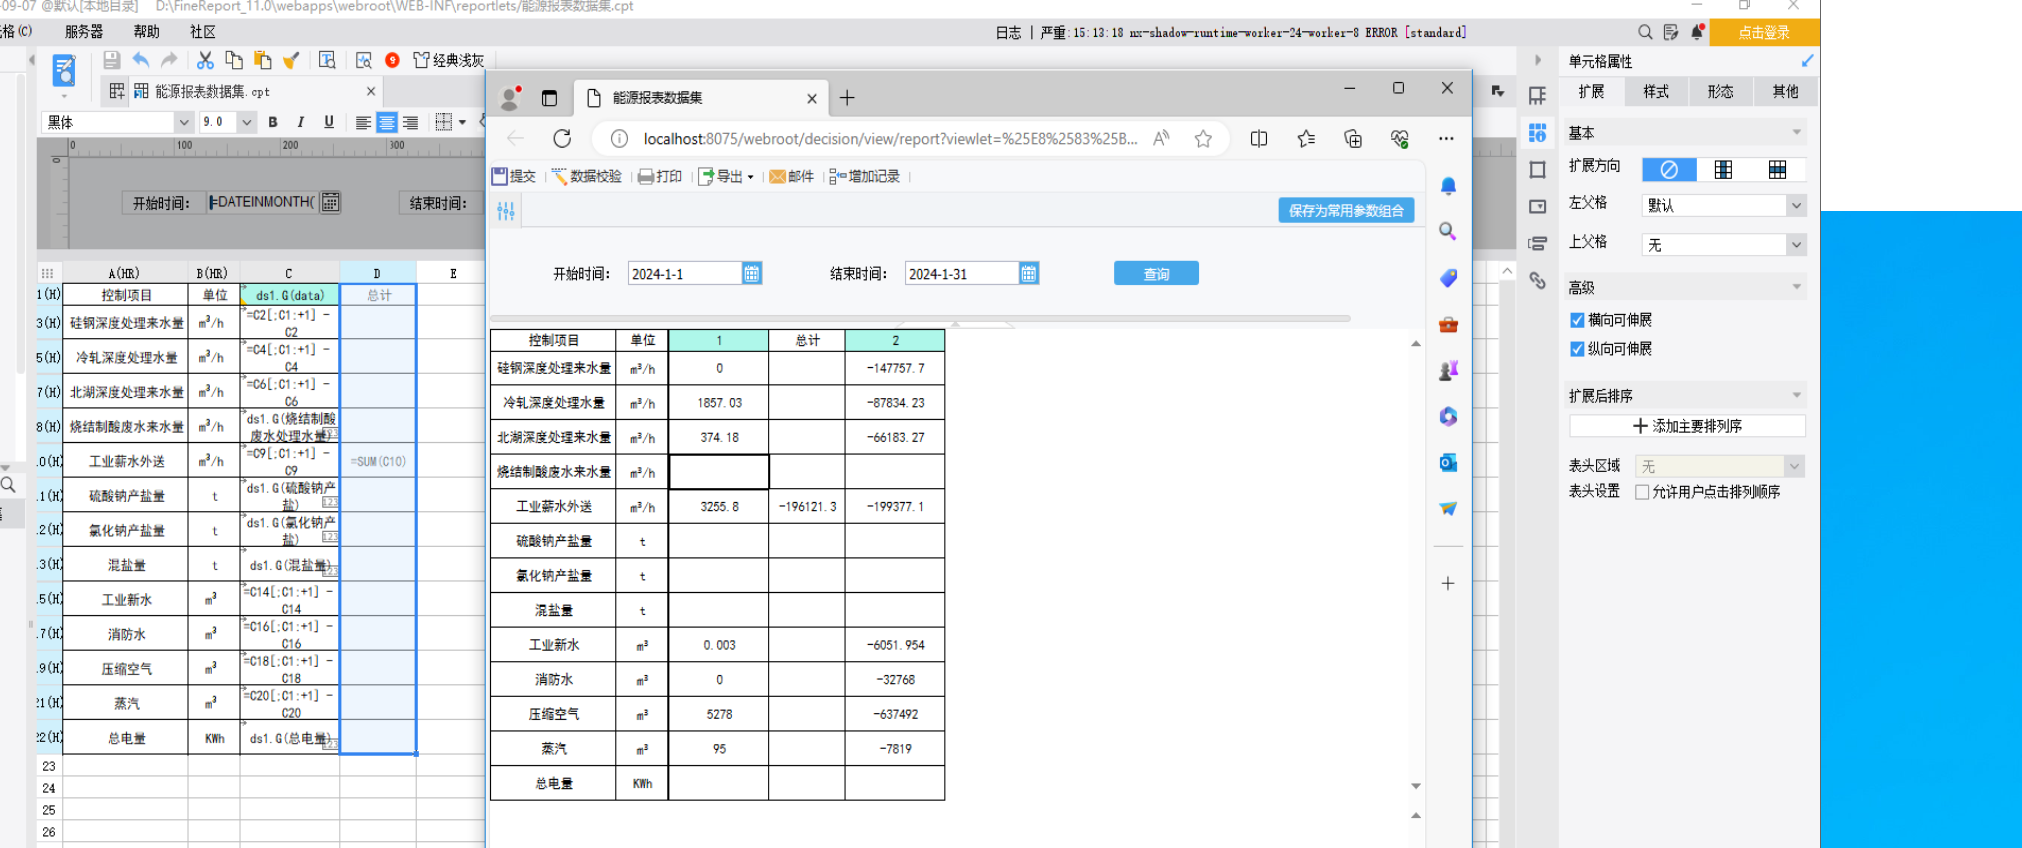The height and width of the screenshot is (848, 2022).
Task: Open the 9.0 font size dropdown
Action: [x=246, y=122]
